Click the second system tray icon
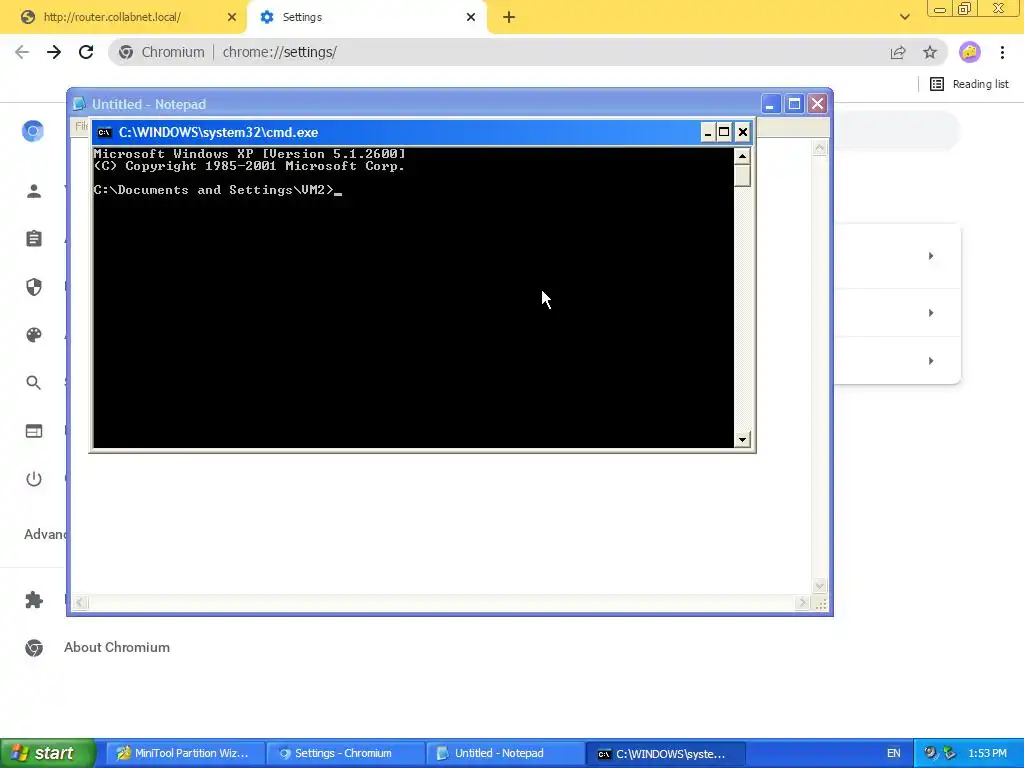 pyautogui.click(x=949, y=753)
